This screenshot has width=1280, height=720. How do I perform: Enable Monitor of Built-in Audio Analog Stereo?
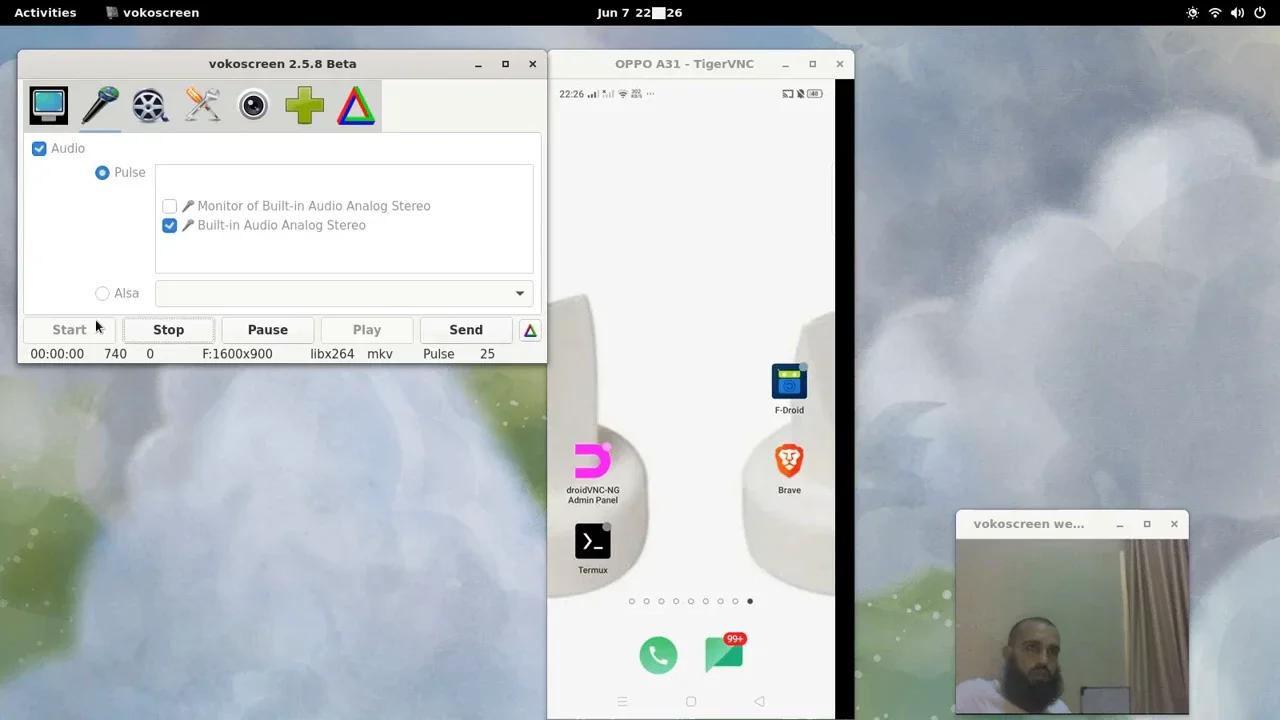(x=169, y=206)
